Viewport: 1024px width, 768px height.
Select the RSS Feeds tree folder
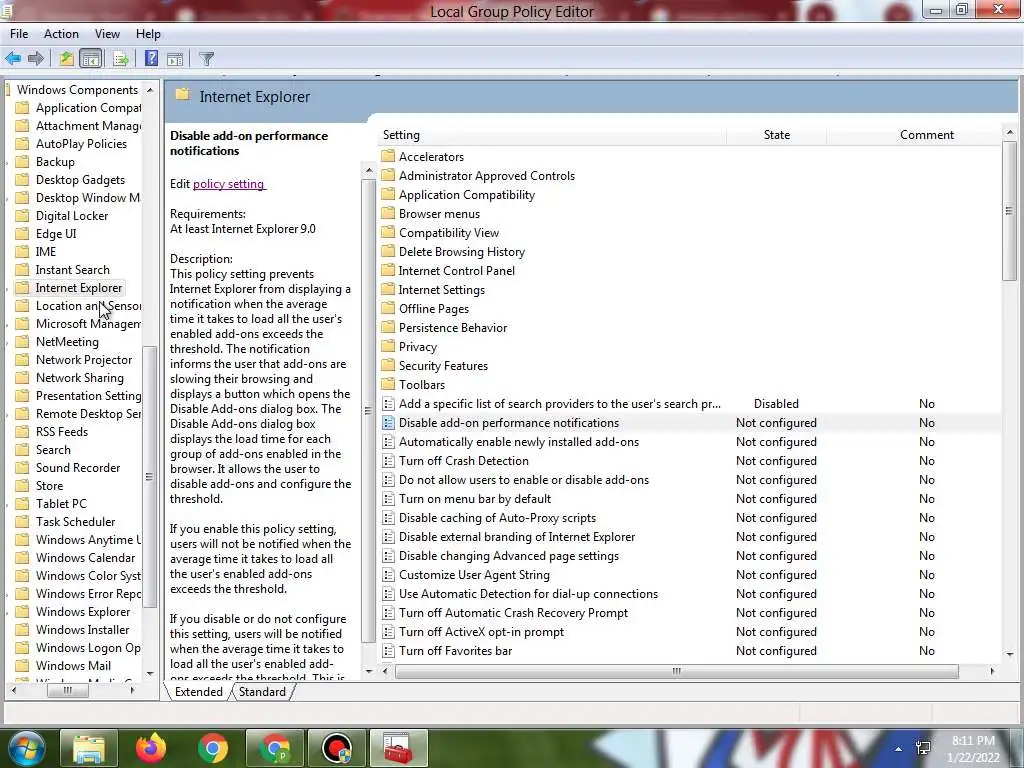pyautogui.click(x=61, y=432)
